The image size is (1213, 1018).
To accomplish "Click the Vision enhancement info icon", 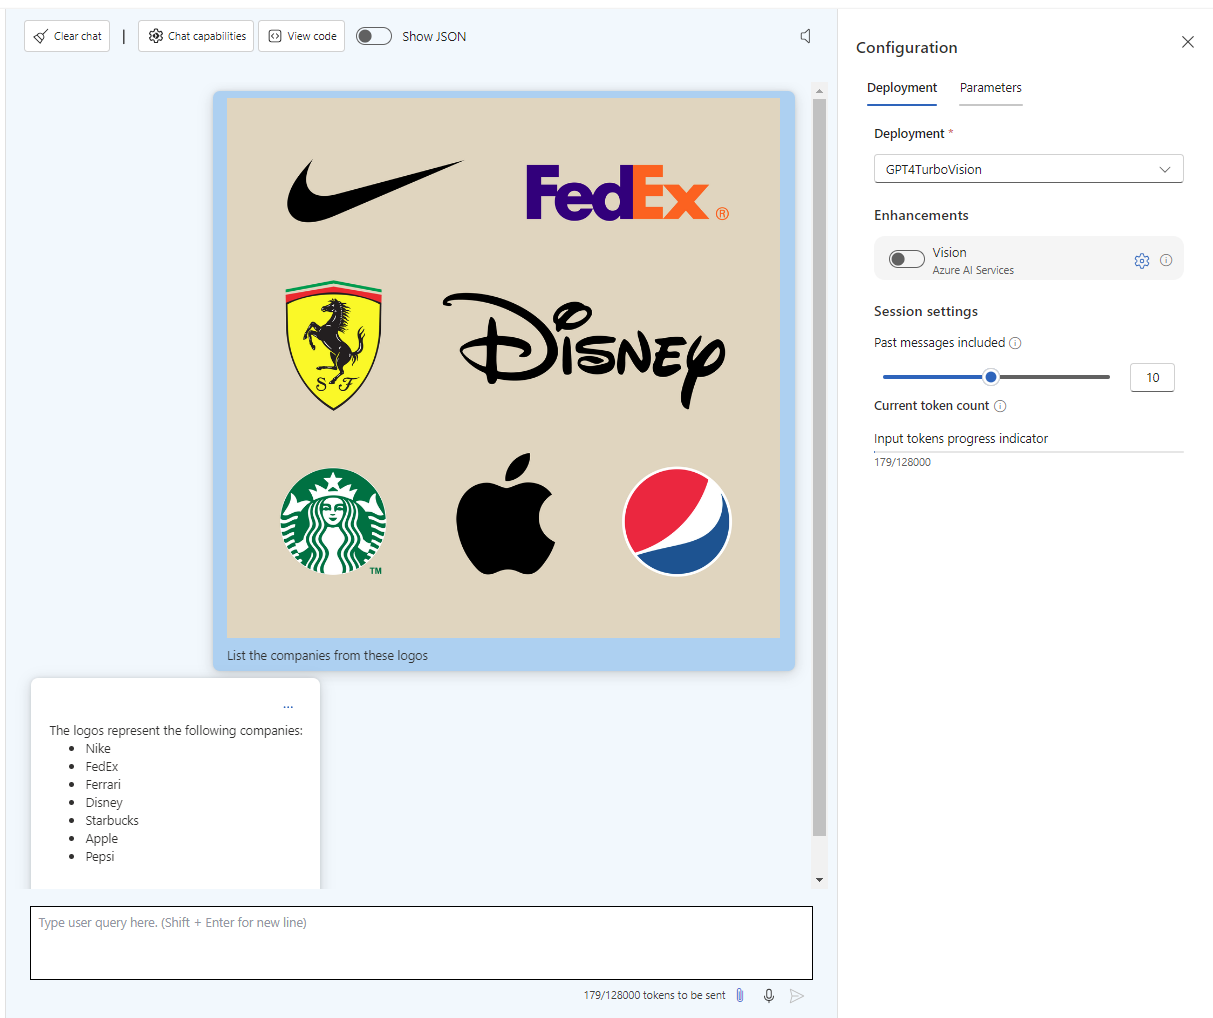I will (x=1166, y=260).
